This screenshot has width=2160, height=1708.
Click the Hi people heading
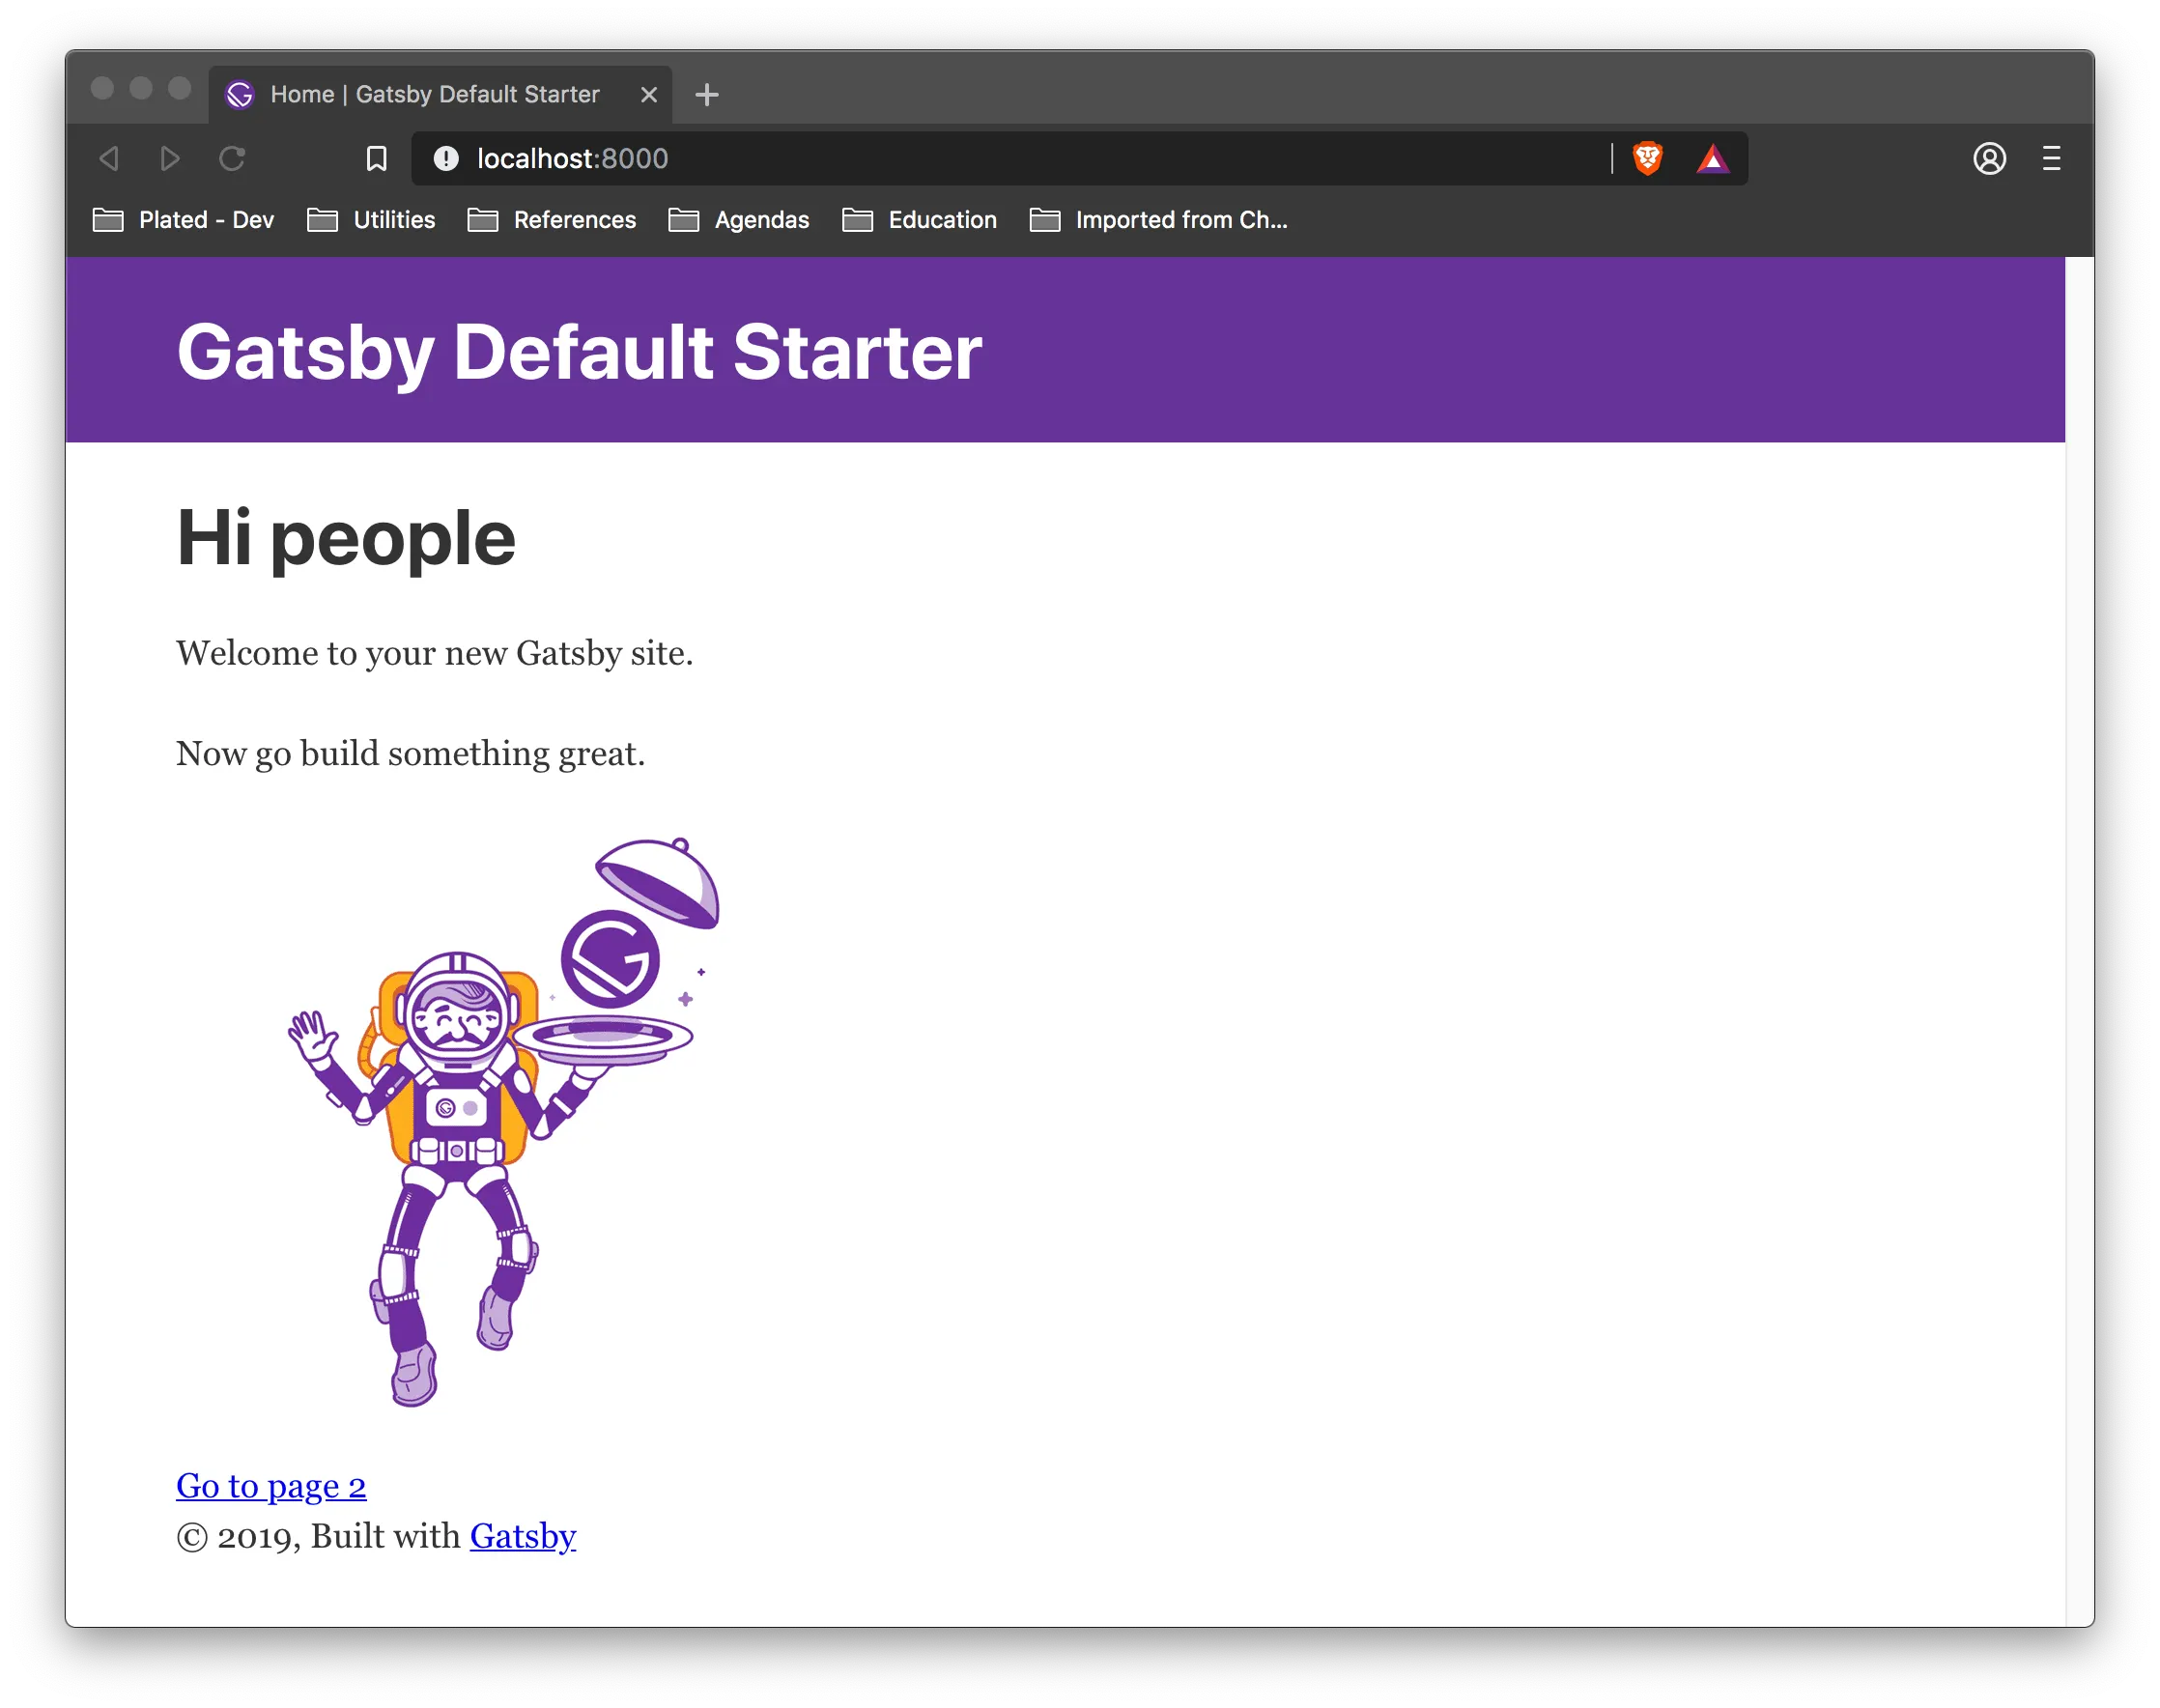point(346,538)
